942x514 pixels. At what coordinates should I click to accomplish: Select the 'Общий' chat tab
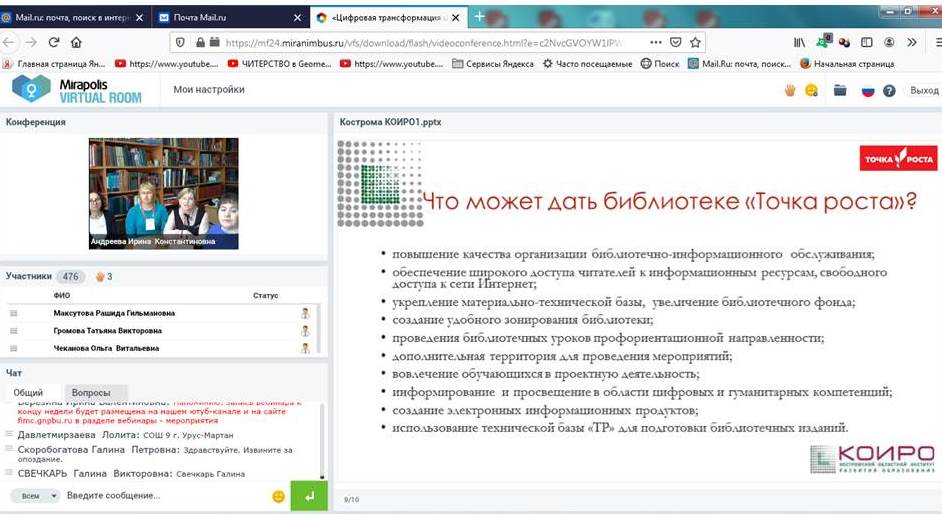click(28, 392)
